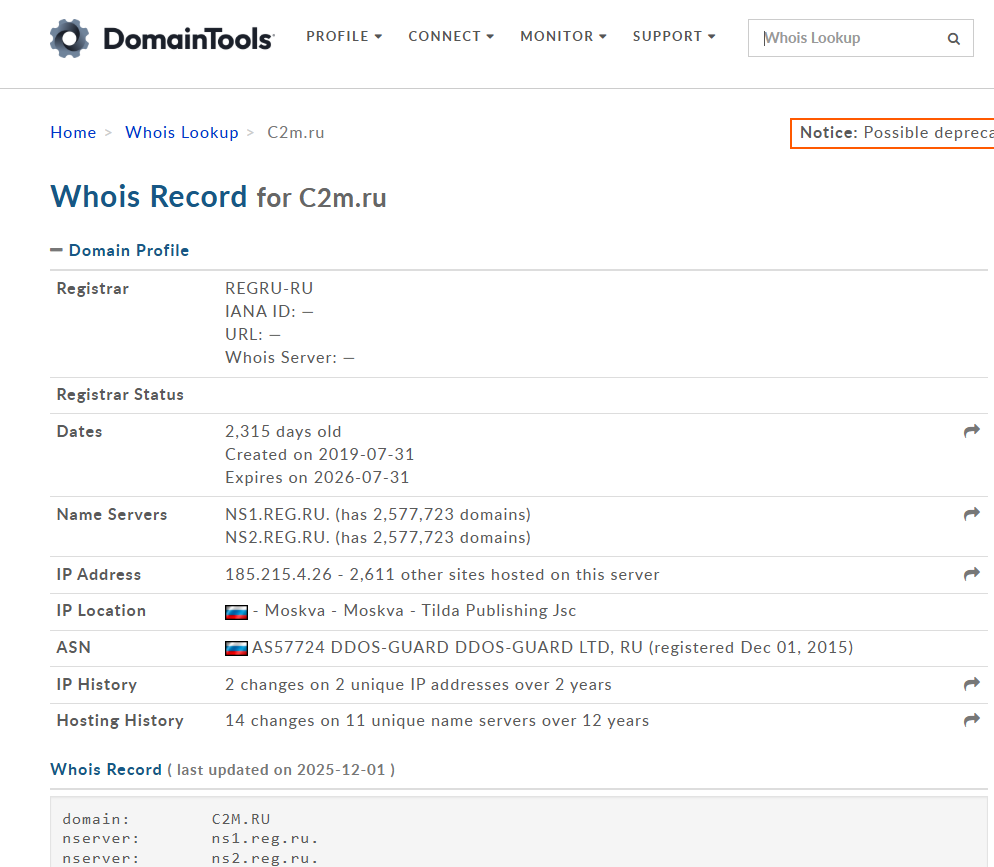Open IP History via its arrow icon
Screen dimensions: 994x867
[971, 684]
